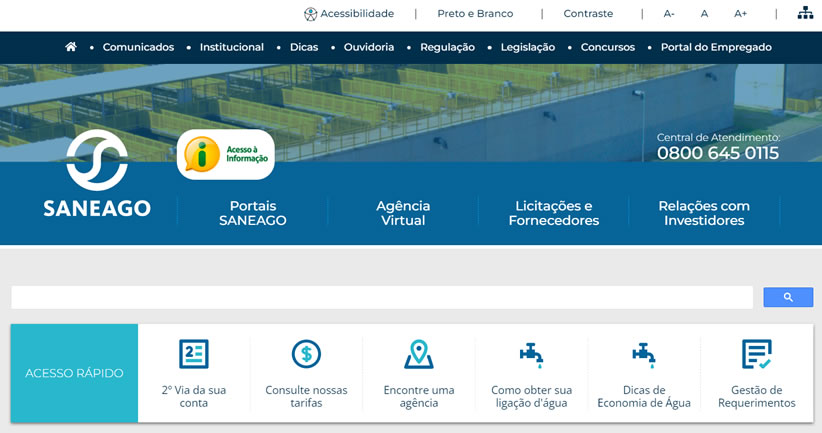Viewport: 822px width, 433px height.
Task: Click the 2ª Via da sua conta bill icon
Action: (193, 354)
